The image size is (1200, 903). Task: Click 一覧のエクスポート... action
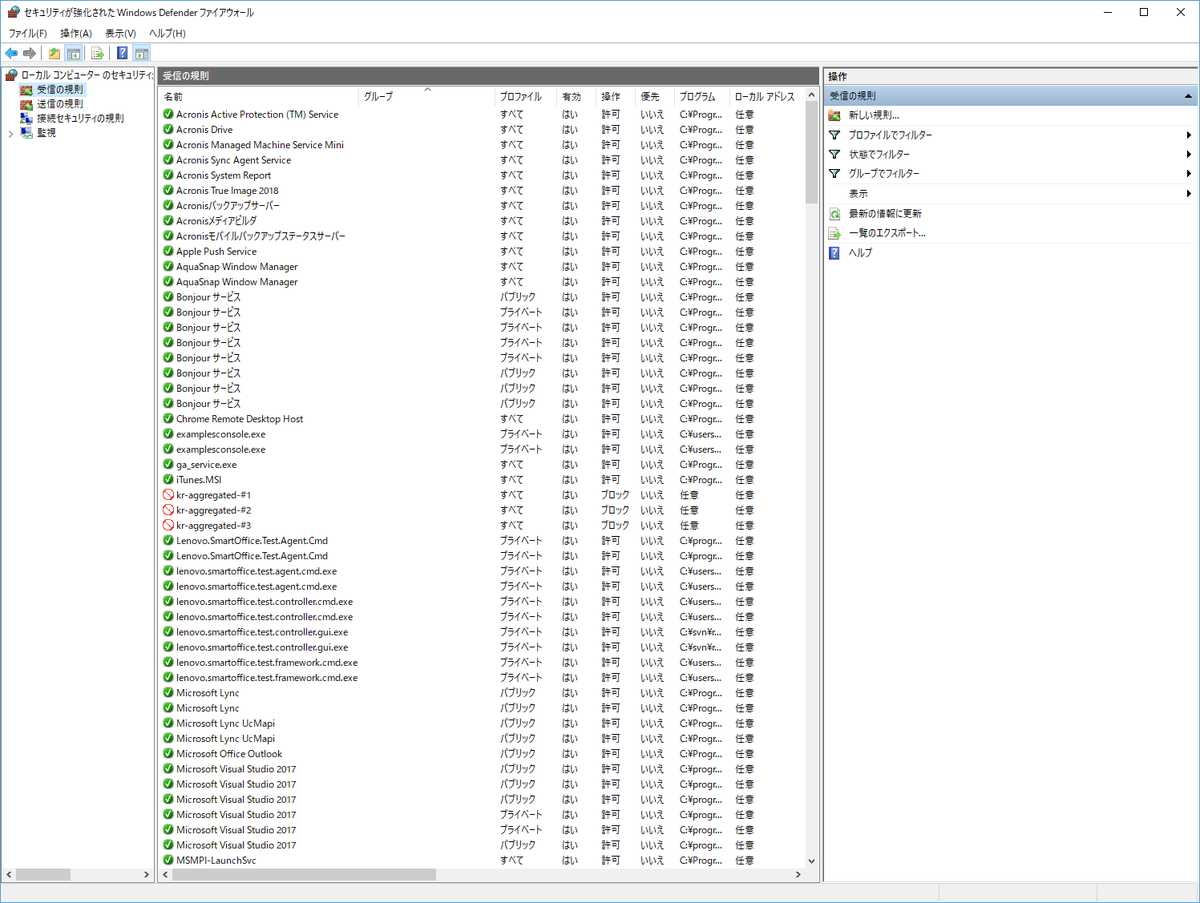point(887,233)
